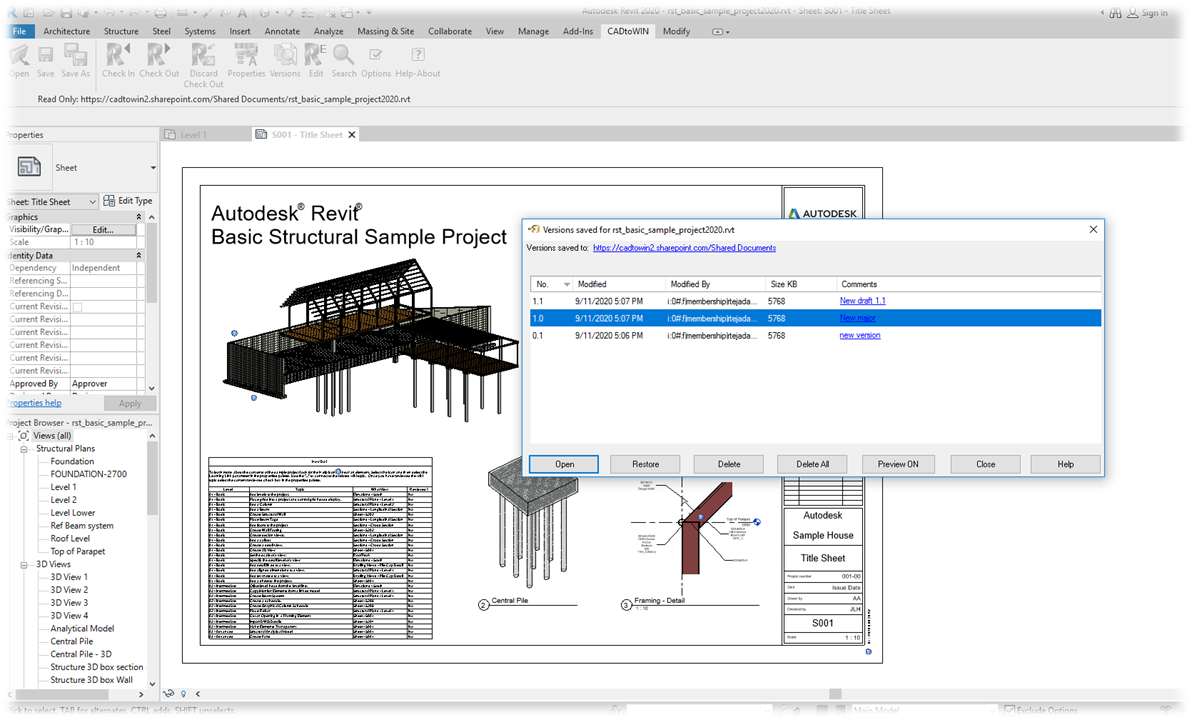1192x720 pixels.
Task: Open the Sheet: Title Sheet dropdown
Action: 92,202
